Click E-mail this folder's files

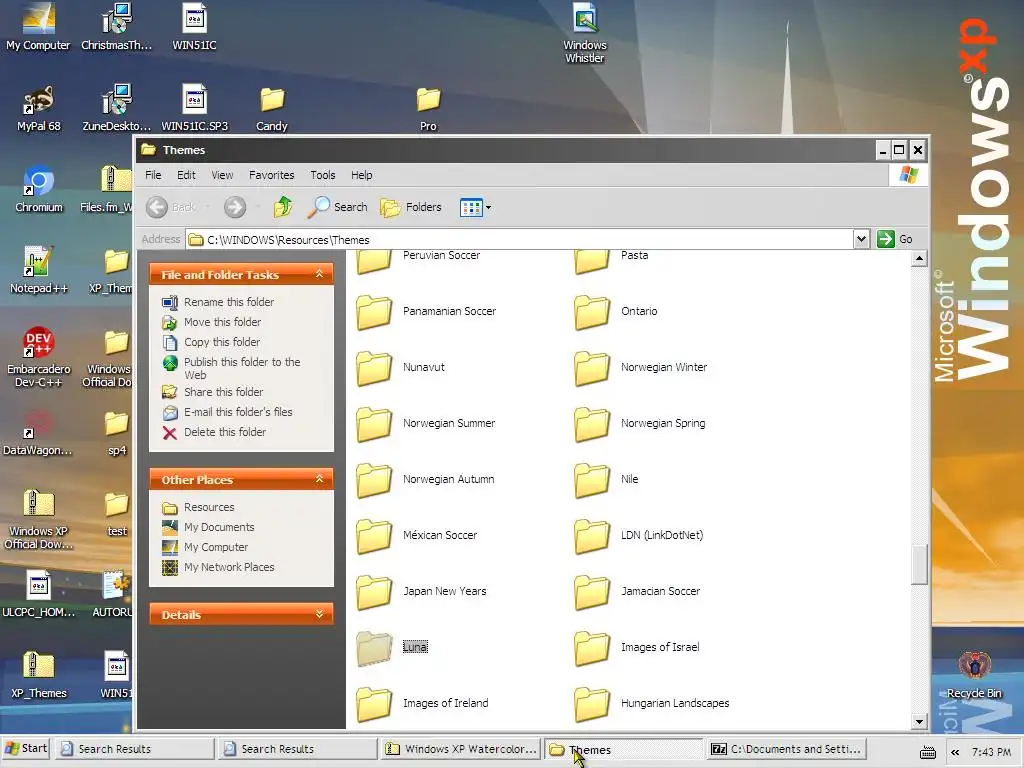238,412
